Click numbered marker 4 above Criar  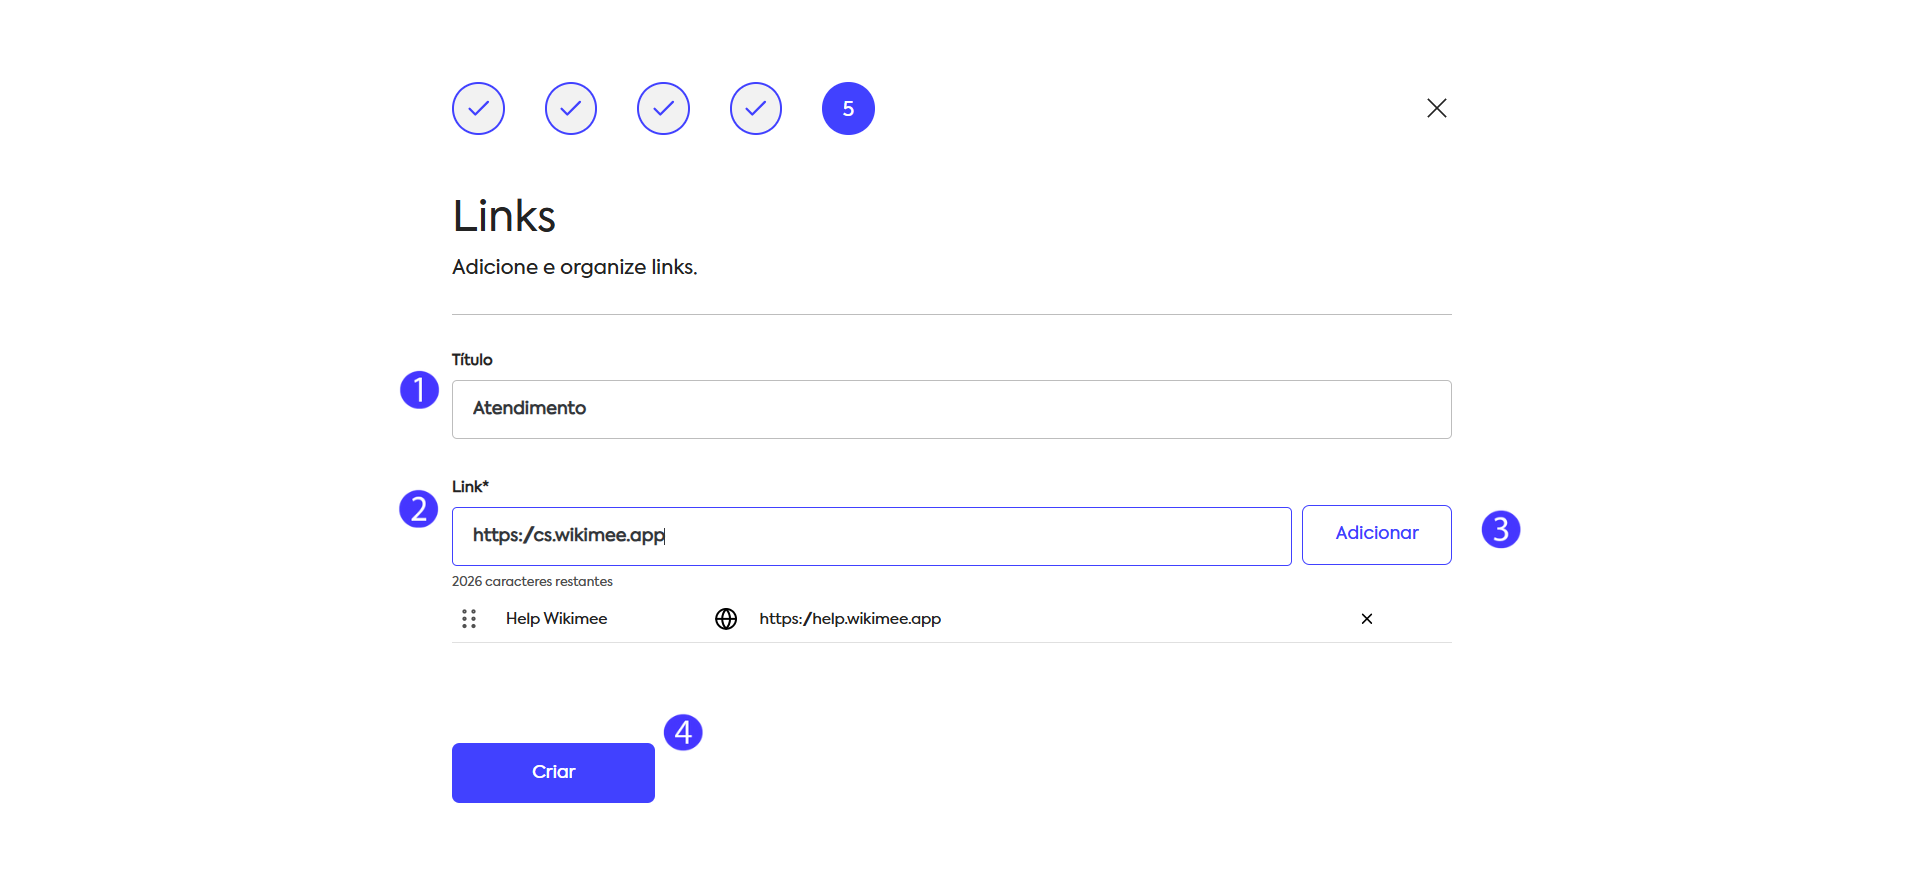[x=683, y=732]
